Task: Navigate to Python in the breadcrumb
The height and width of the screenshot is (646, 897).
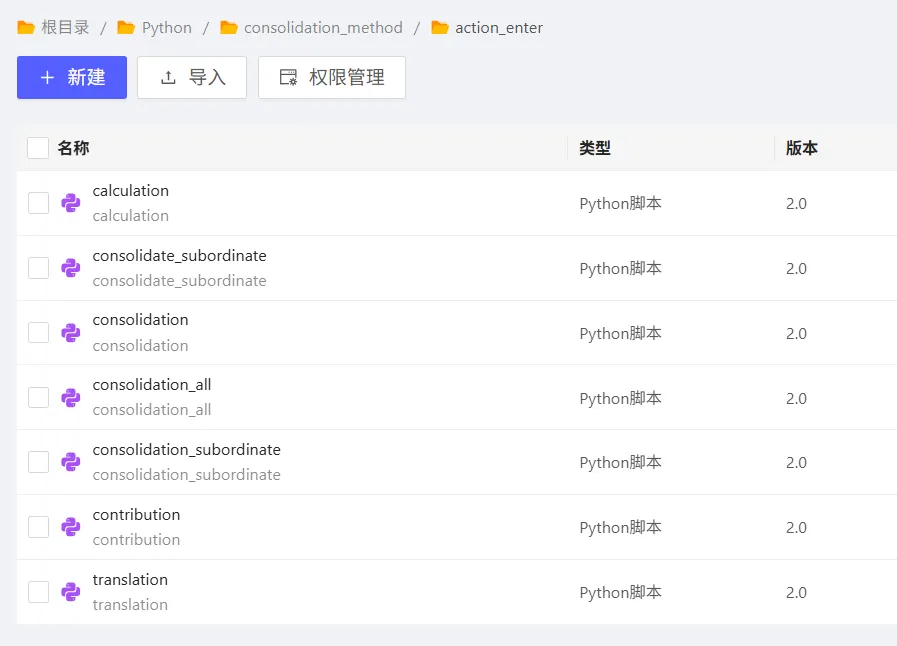Action: point(166,28)
